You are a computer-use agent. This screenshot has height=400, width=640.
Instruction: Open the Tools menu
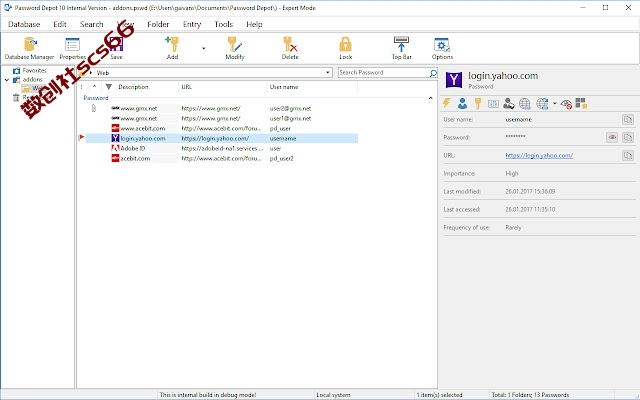pos(224,24)
